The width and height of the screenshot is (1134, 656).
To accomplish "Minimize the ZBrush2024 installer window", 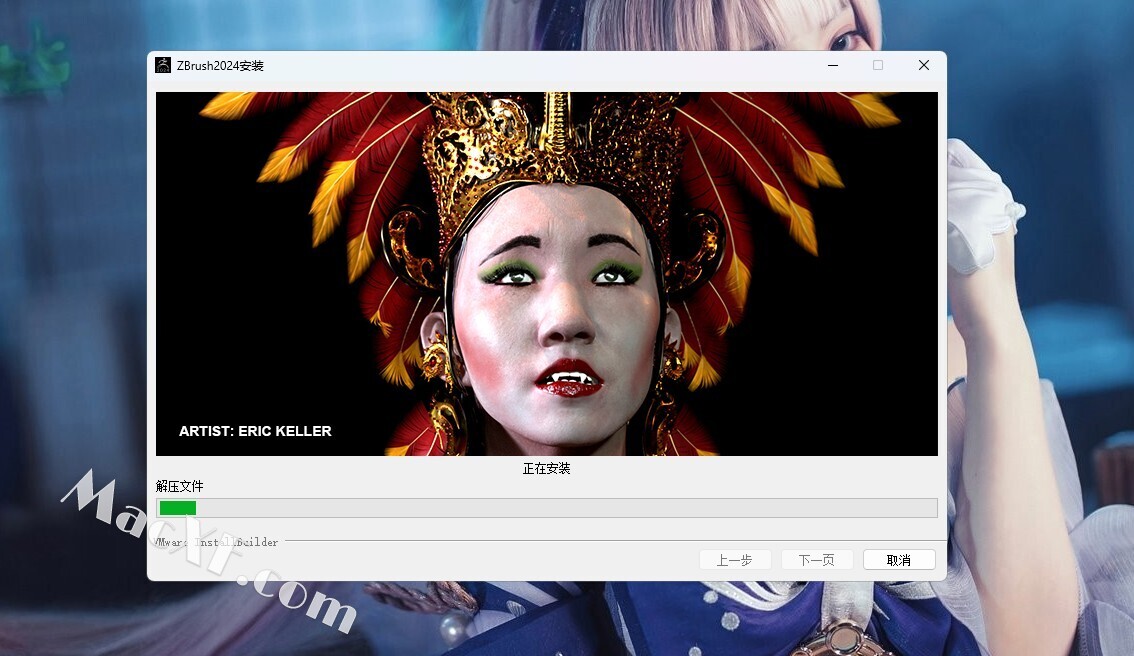I will click(x=833, y=65).
